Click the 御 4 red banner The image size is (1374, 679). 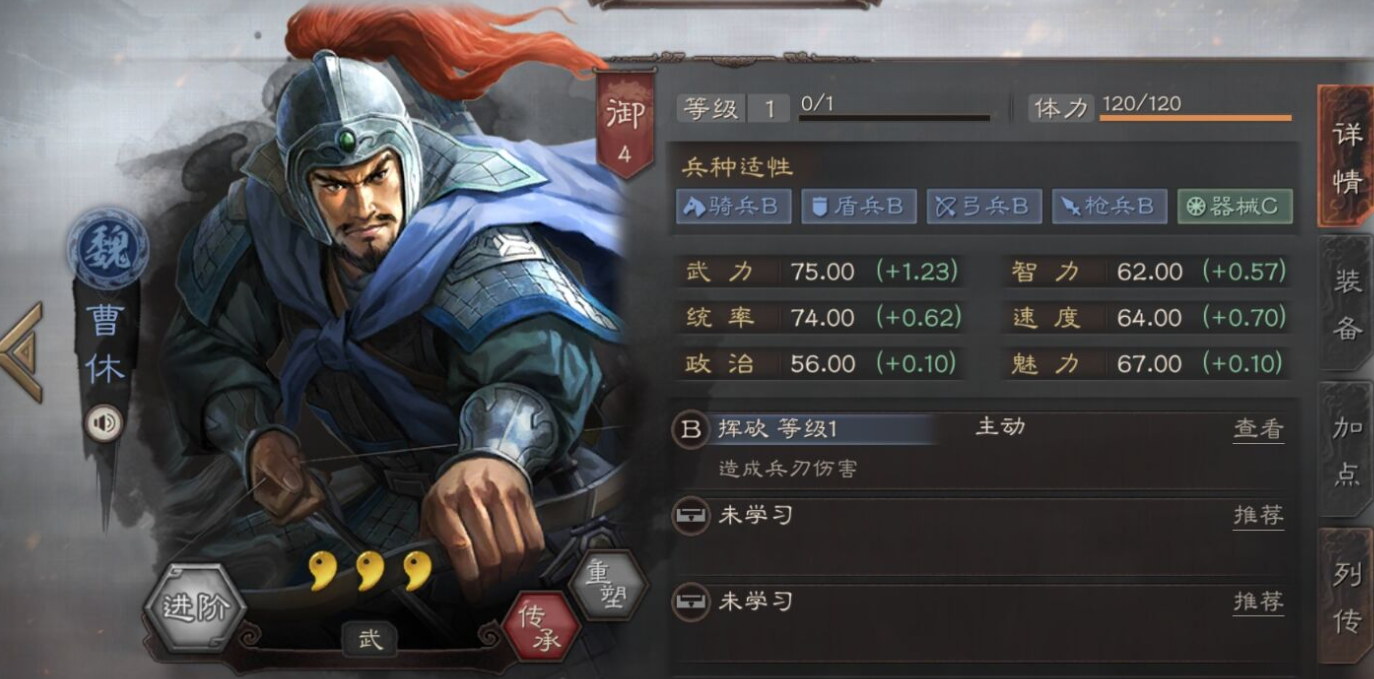click(x=625, y=123)
